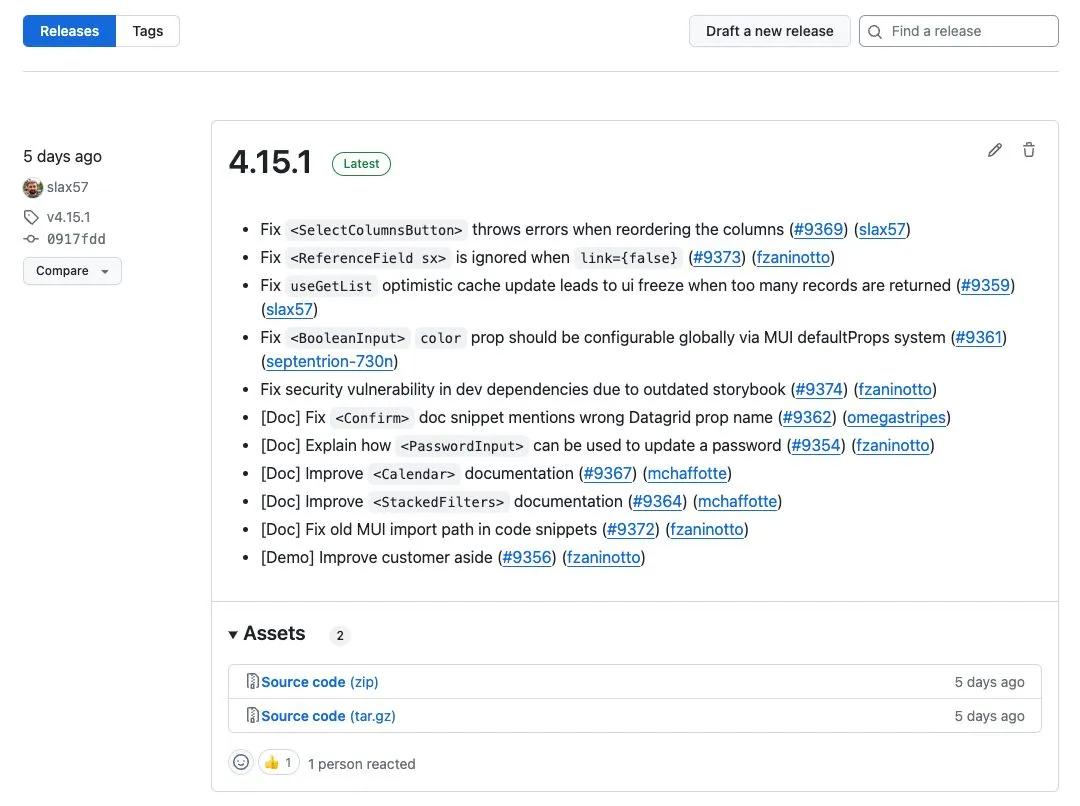Click the zip source code file icon
Image resolution: width=1080 pixels, height=806 pixels.
click(253, 682)
